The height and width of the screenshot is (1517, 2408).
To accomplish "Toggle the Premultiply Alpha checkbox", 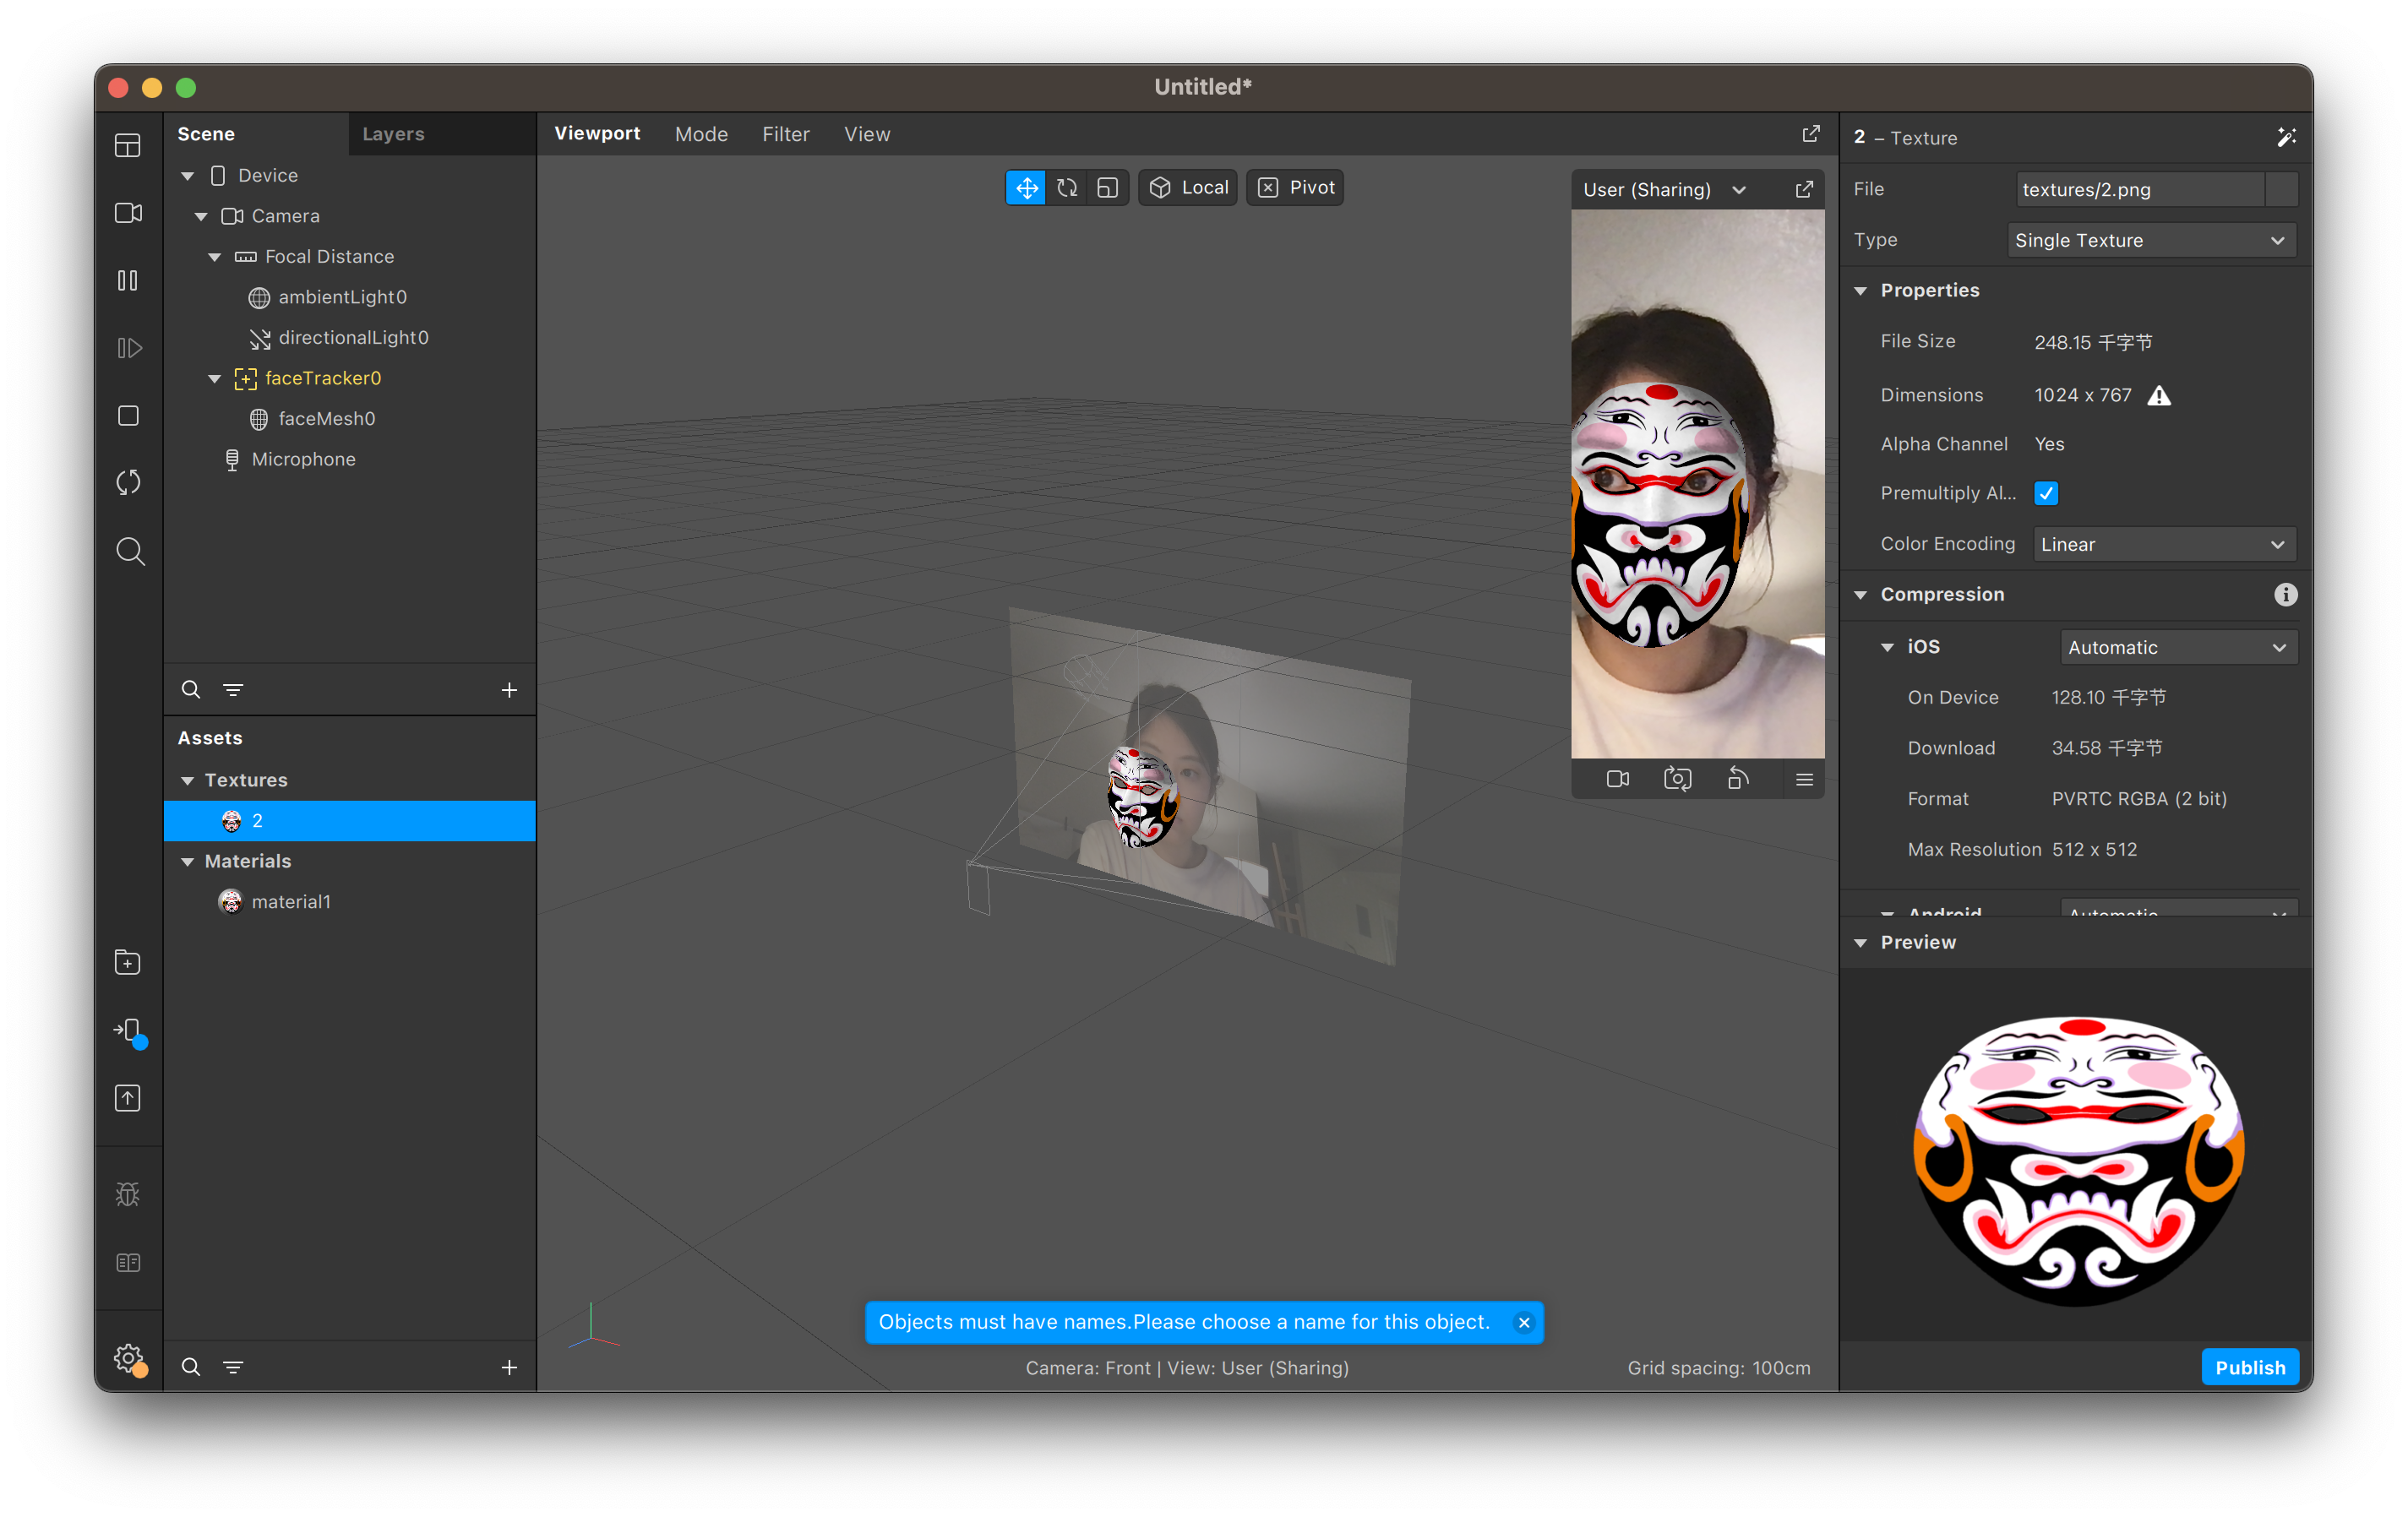I will coord(2046,493).
